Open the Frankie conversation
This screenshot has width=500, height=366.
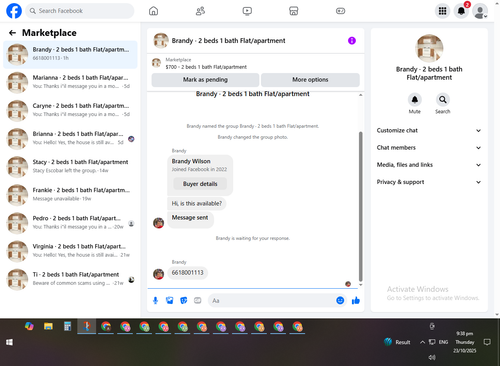(70, 195)
